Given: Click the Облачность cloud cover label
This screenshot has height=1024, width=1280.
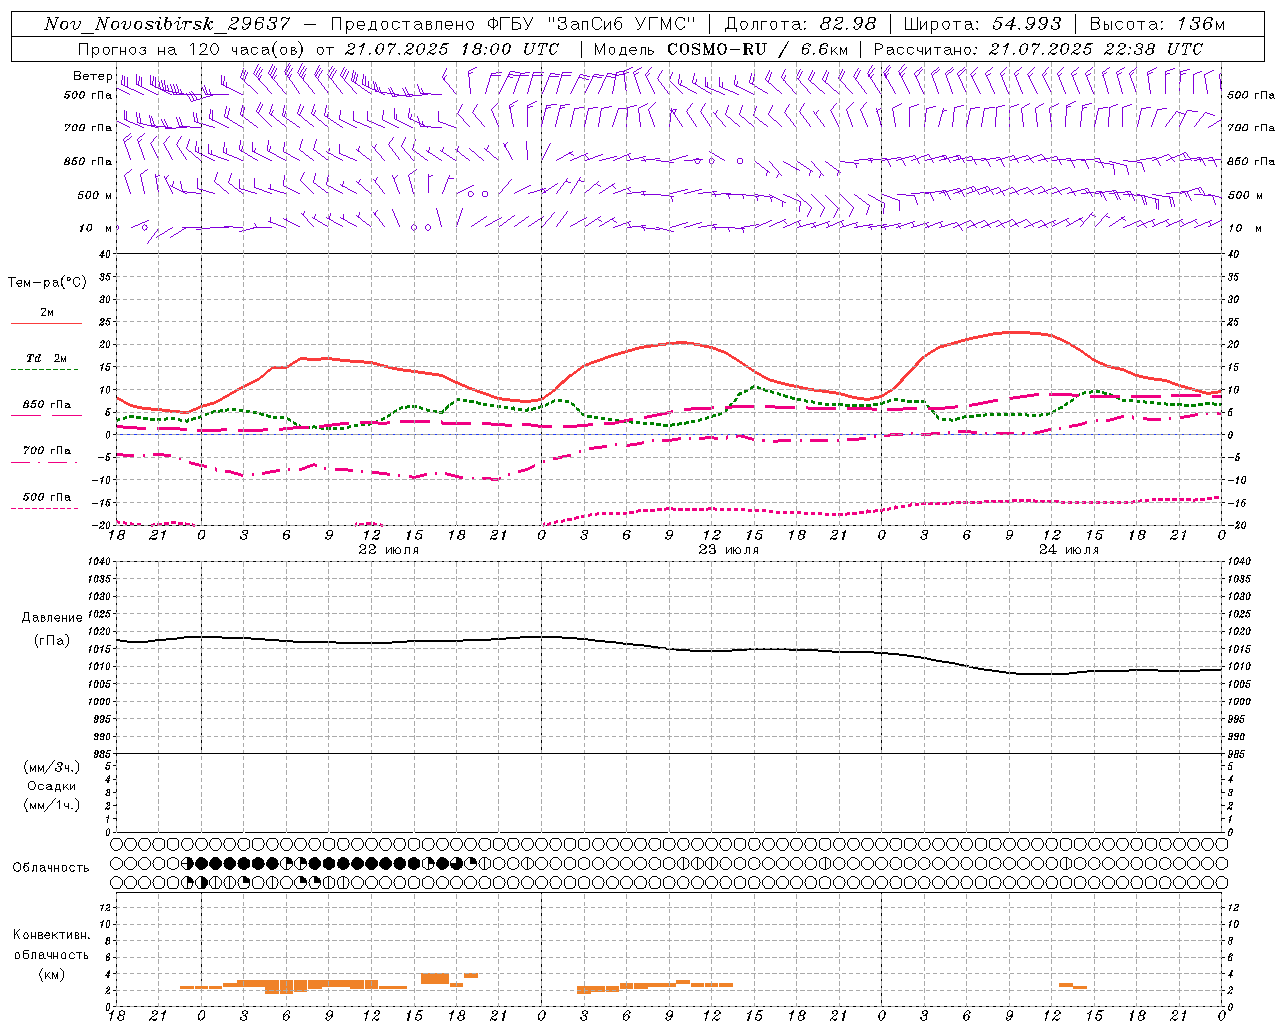Looking at the screenshot, I should coord(51,867).
